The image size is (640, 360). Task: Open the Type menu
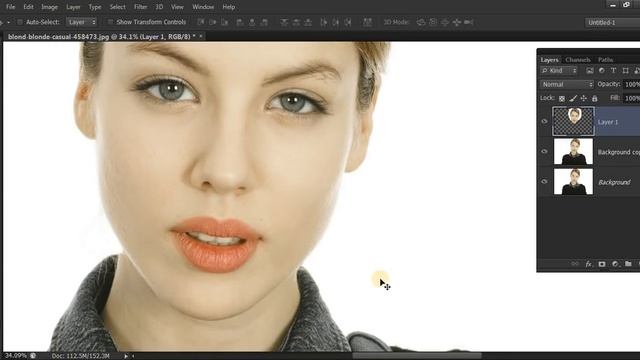pyautogui.click(x=95, y=7)
